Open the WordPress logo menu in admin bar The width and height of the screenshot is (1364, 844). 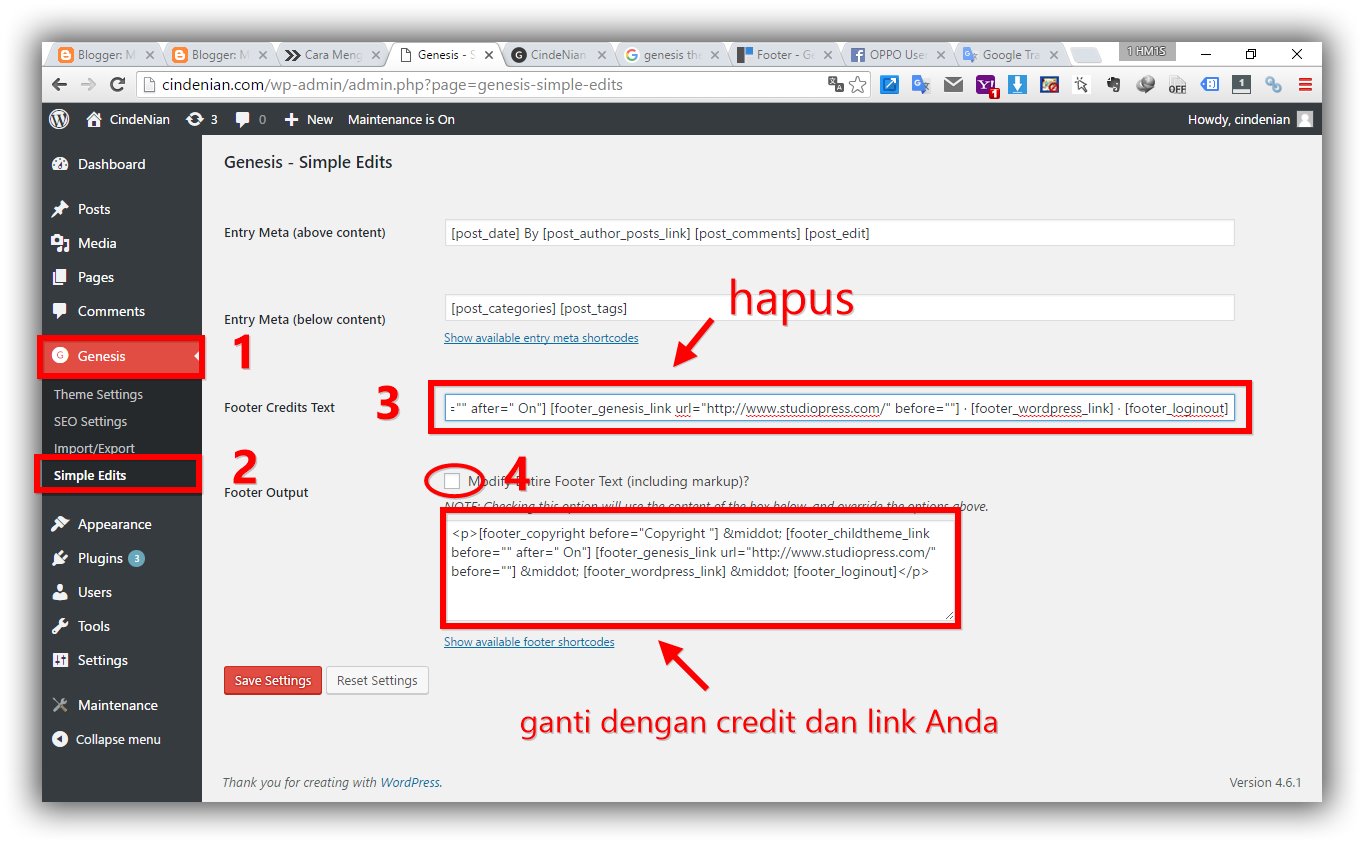pyautogui.click(x=60, y=119)
